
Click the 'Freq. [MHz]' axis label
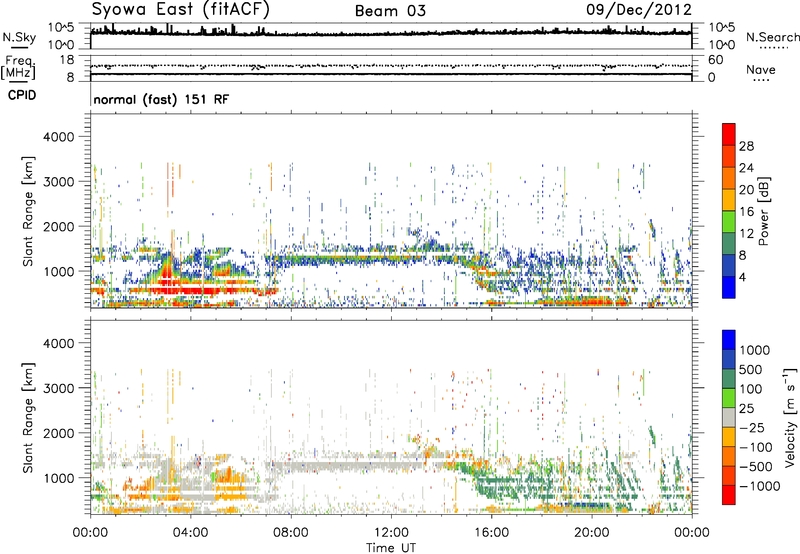[x=18, y=68]
